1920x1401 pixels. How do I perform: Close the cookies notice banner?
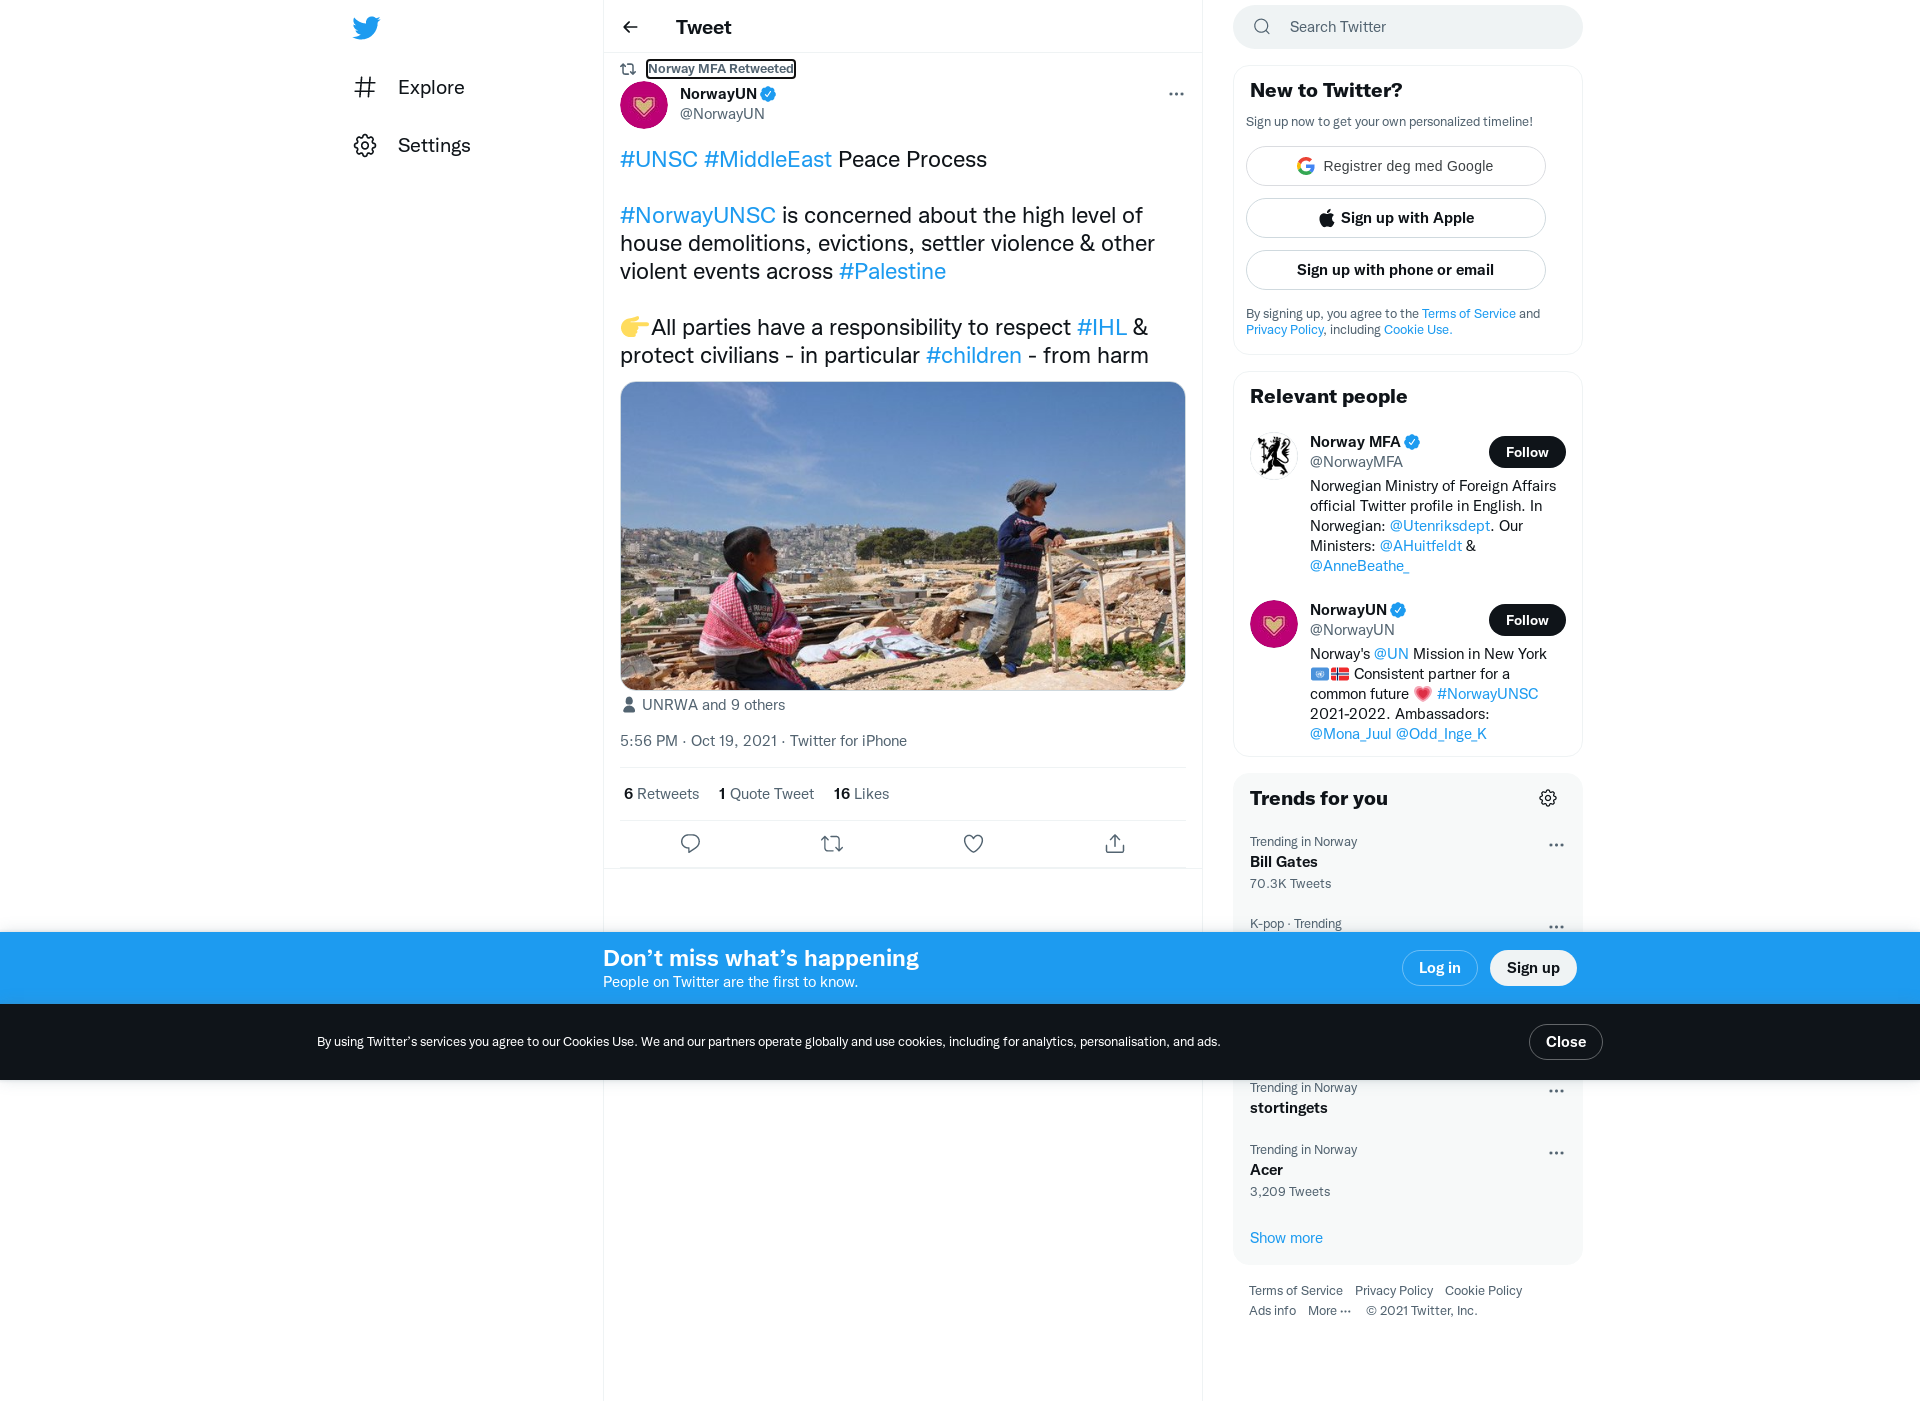[x=1566, y=1042]
